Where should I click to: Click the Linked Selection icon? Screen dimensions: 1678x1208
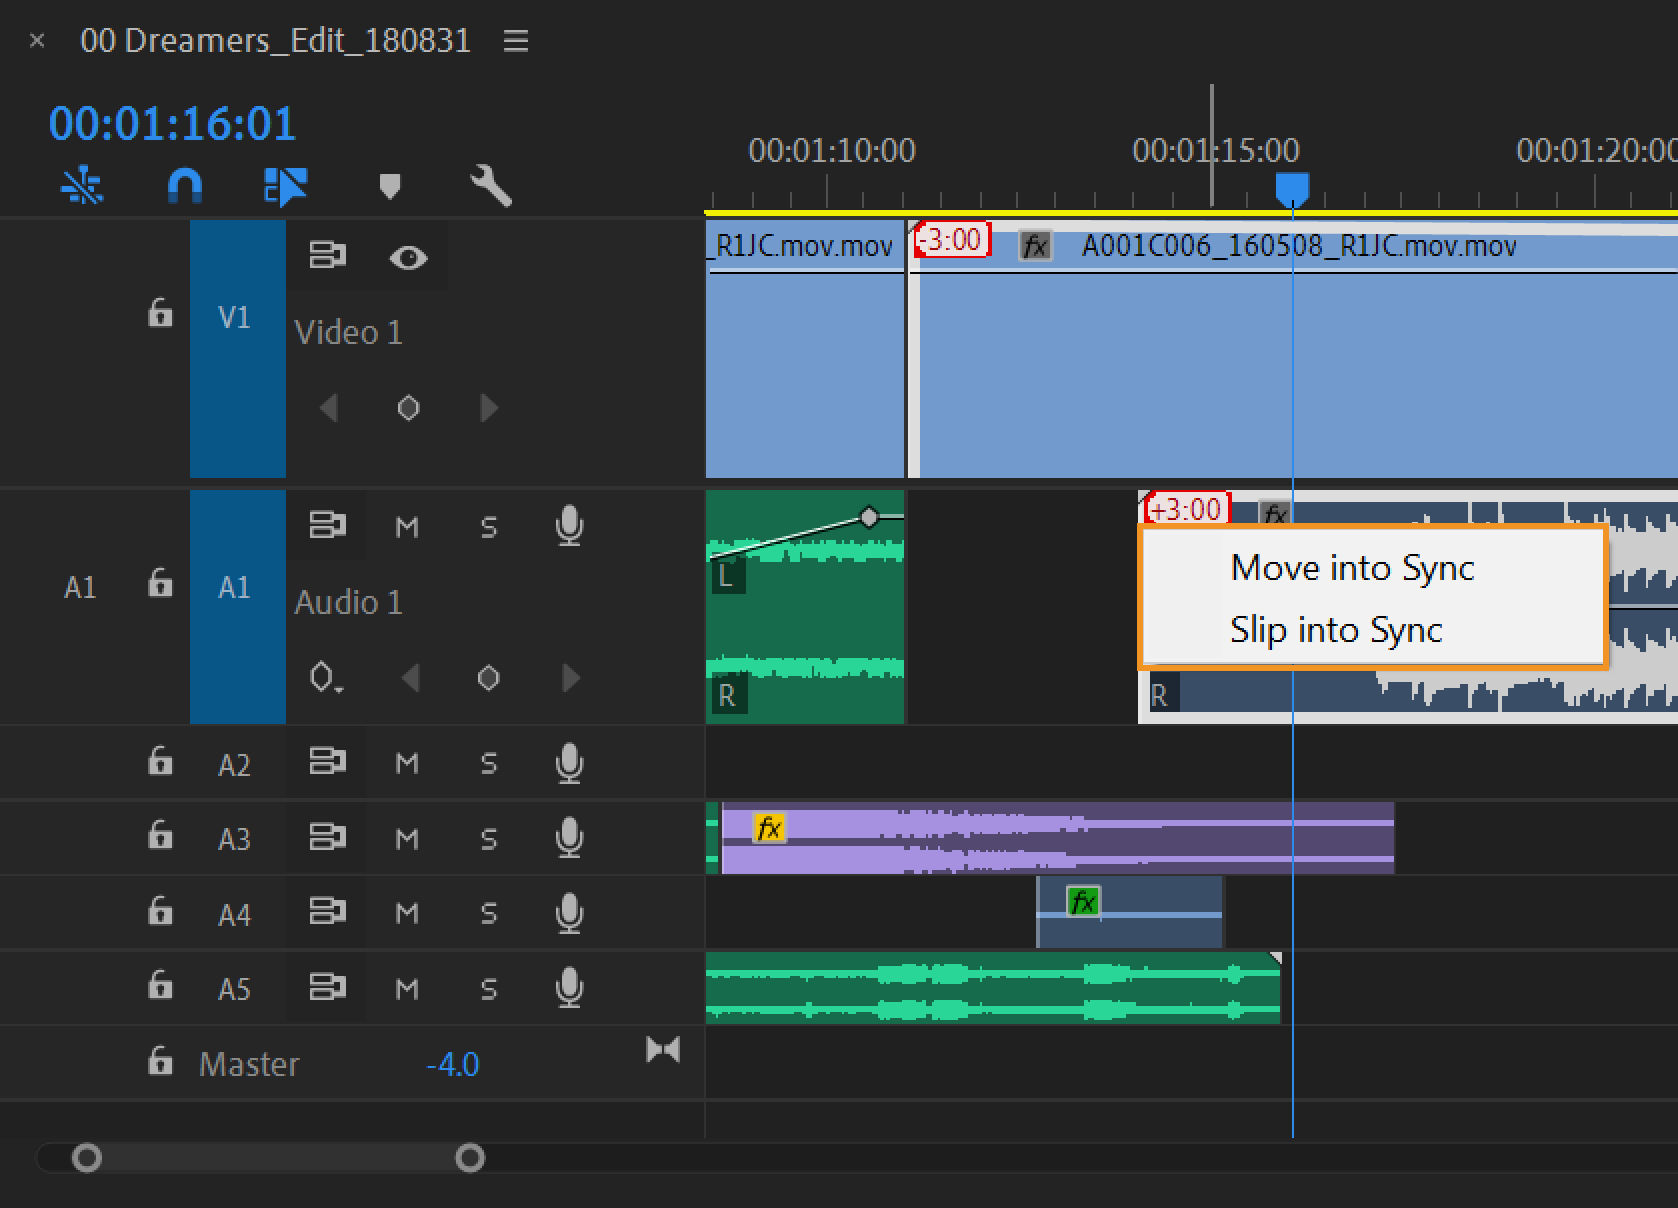click(285, 186)
